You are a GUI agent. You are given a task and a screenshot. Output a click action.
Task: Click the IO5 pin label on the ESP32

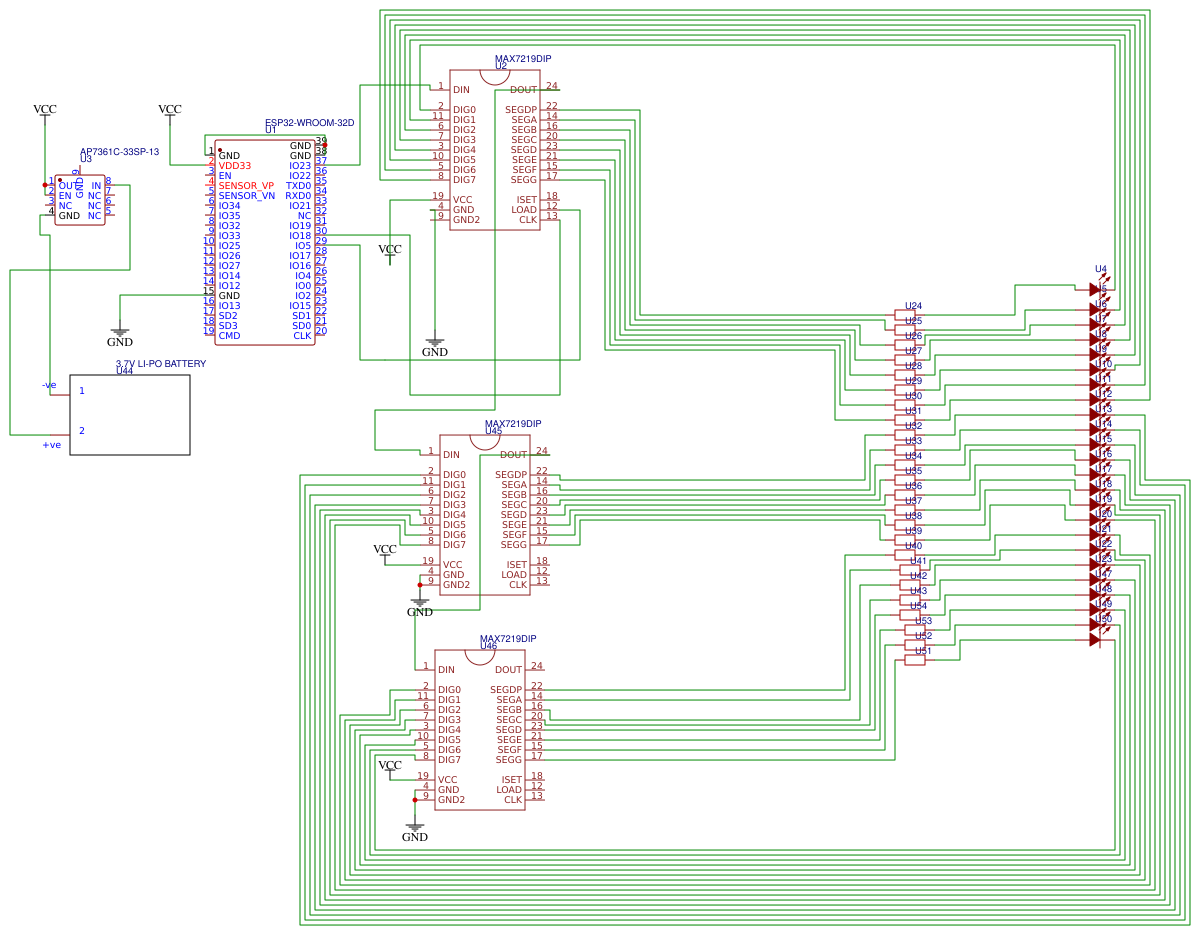point(303,246)
